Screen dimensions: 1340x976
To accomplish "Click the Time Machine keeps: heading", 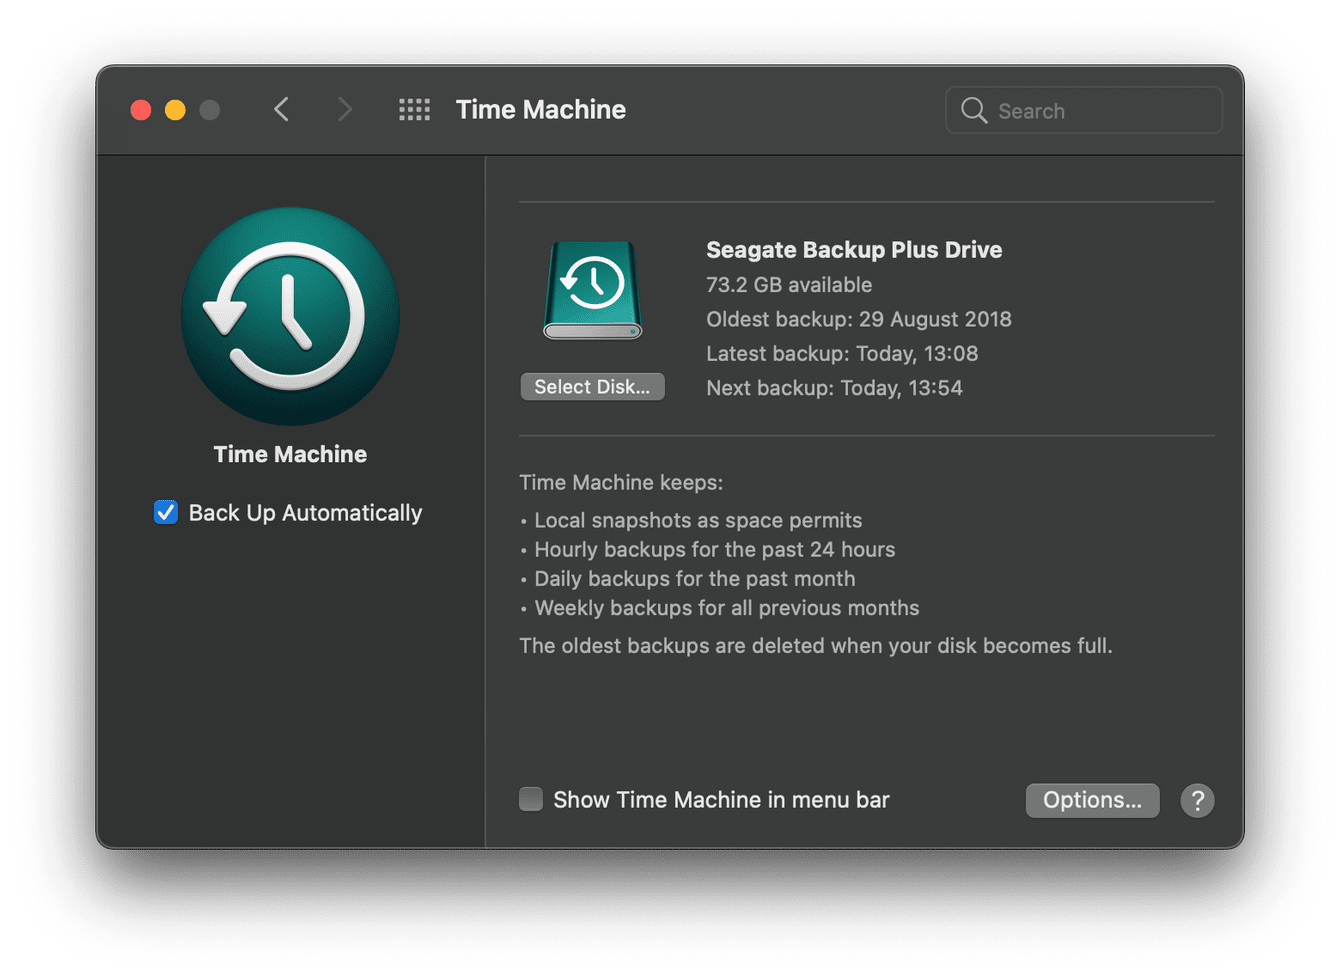I will coord(621,482).
